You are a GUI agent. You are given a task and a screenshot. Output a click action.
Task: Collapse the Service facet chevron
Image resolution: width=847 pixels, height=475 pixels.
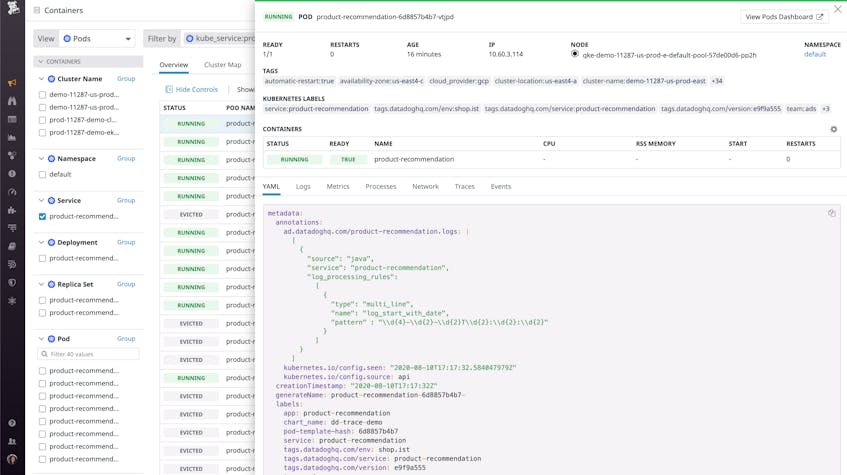42,200
